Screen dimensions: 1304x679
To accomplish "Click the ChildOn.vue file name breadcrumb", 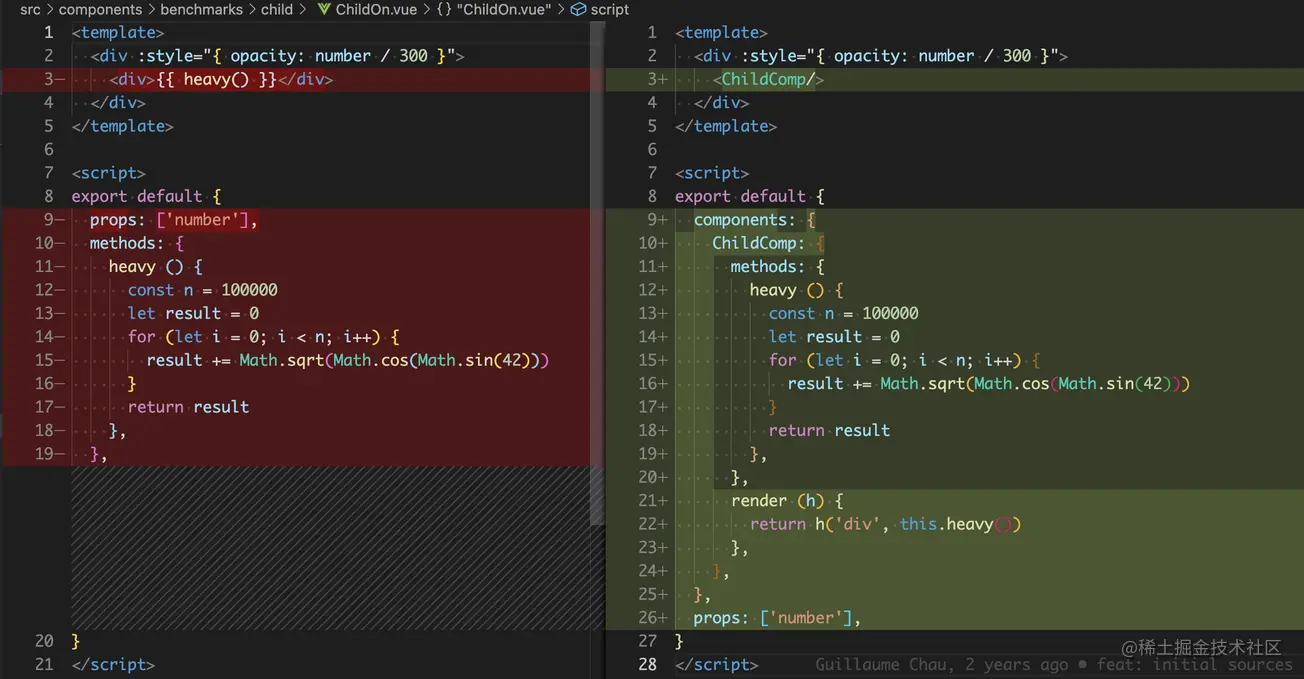I will (x=375, y=9).
